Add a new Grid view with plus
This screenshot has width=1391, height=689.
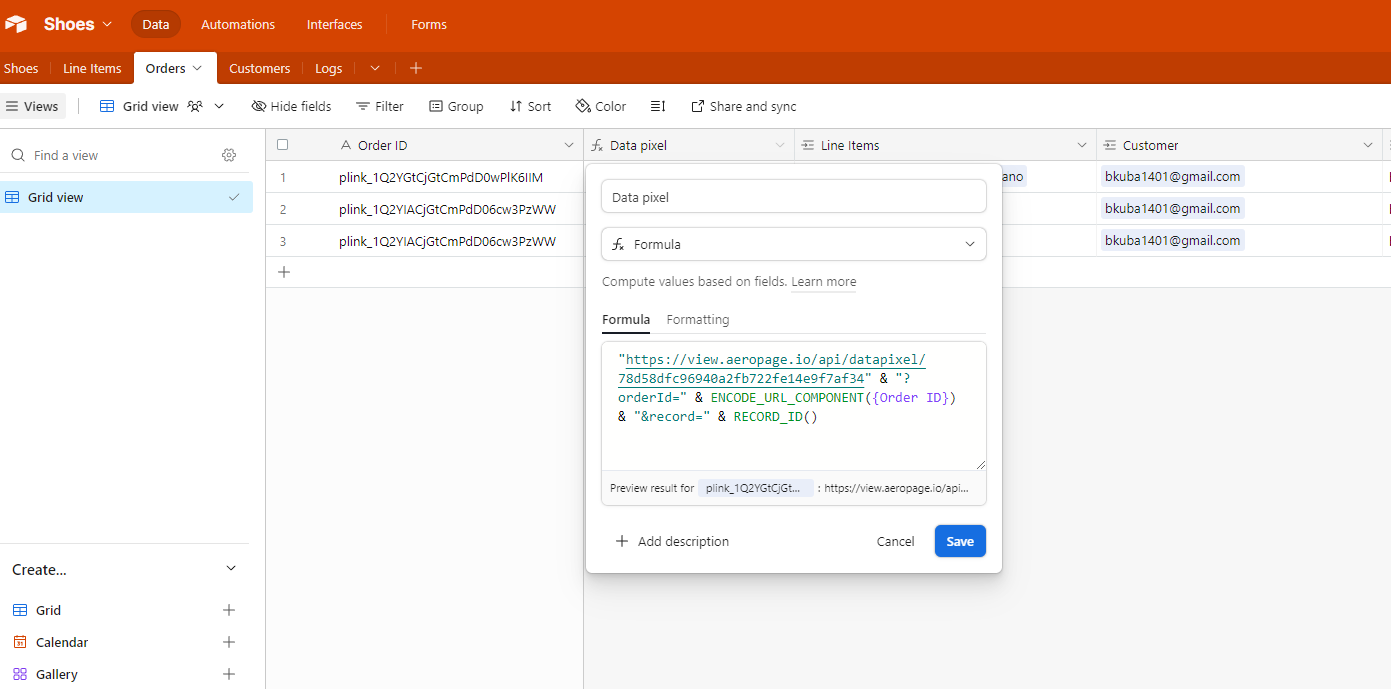[229, 610]
